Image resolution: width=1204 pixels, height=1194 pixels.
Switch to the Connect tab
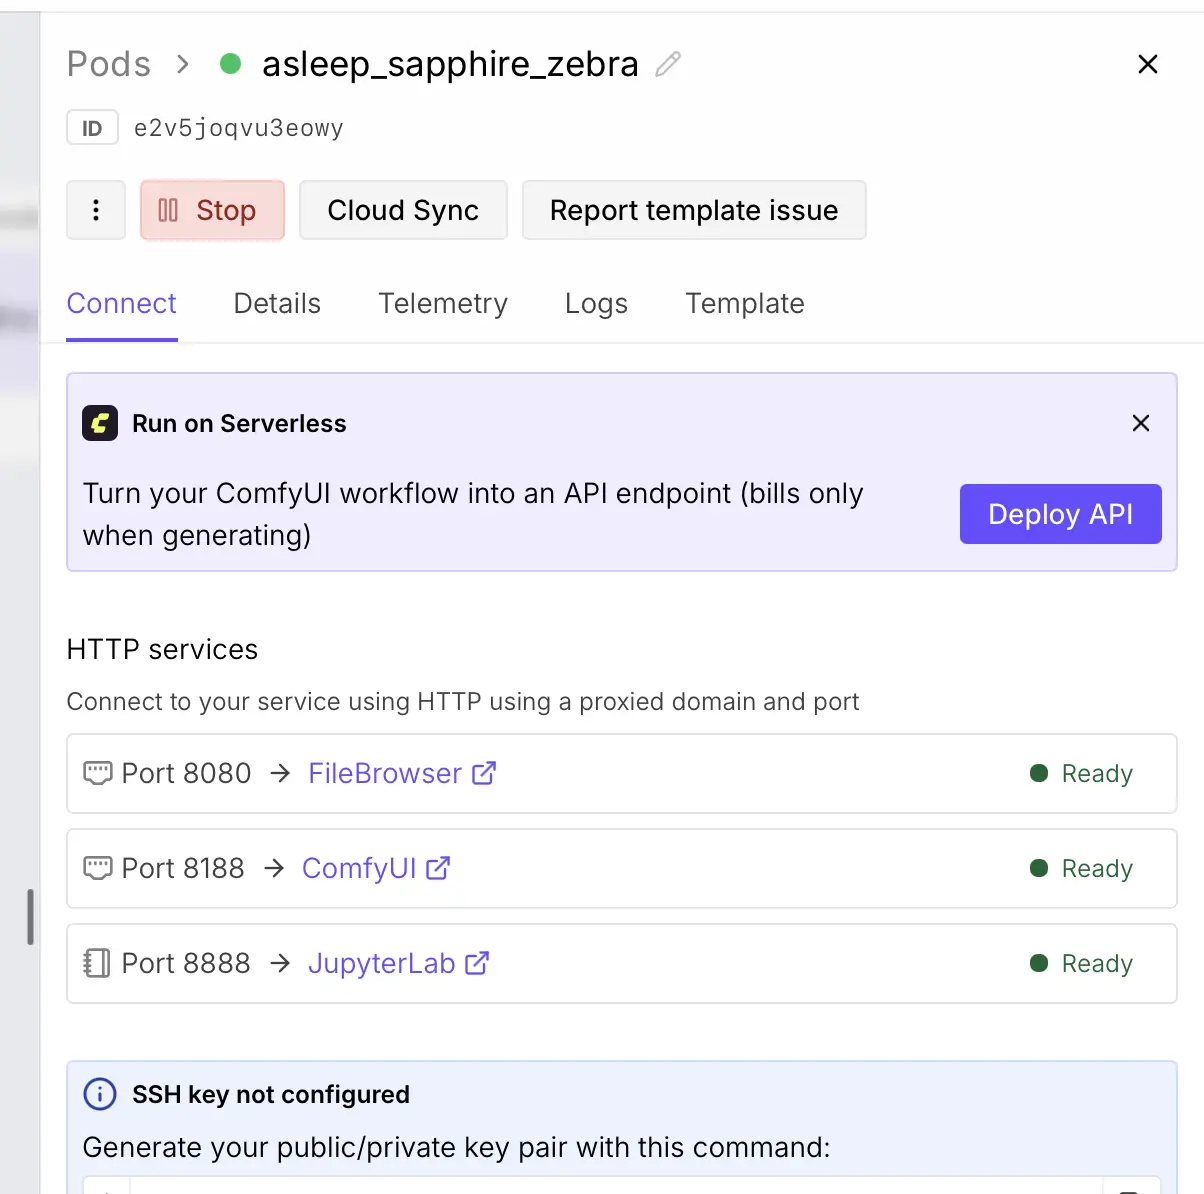click(122, 303)
